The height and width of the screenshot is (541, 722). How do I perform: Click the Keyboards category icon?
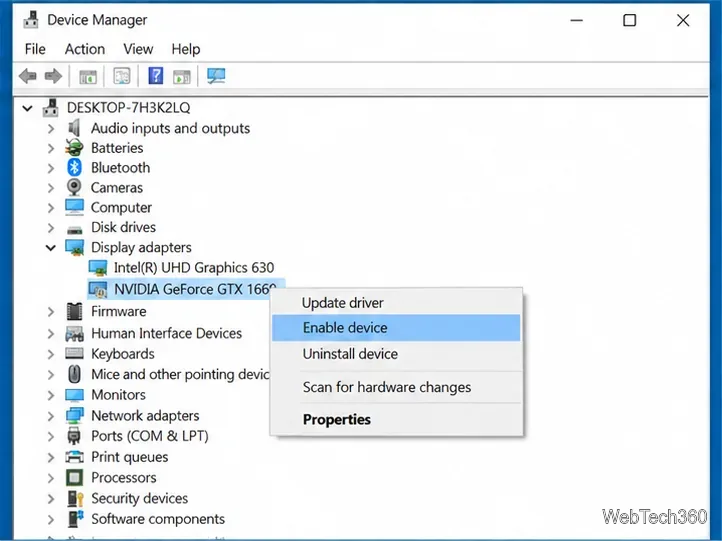point(74,354)
